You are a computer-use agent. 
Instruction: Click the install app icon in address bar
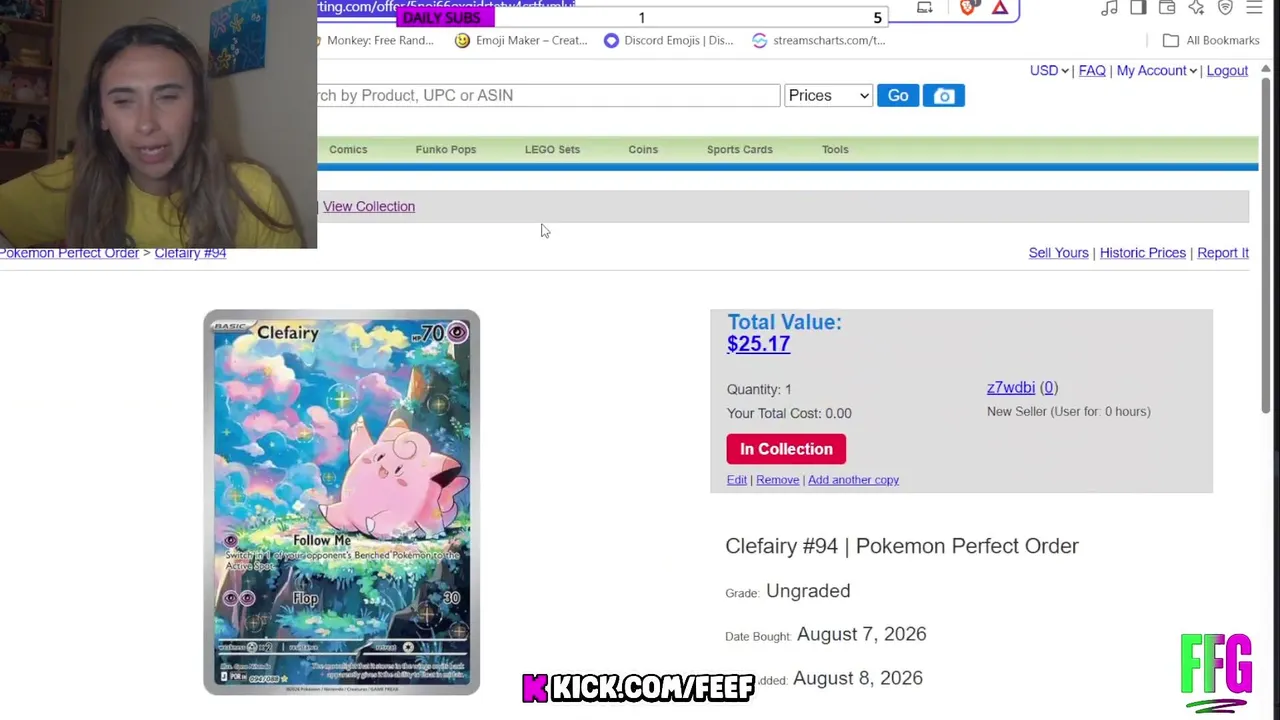(925, 8)
